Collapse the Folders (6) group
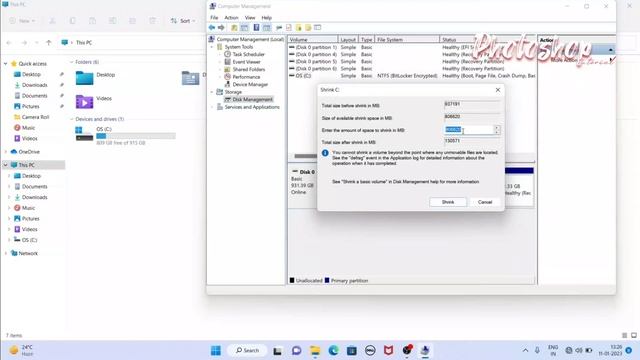 pos(71,62)
